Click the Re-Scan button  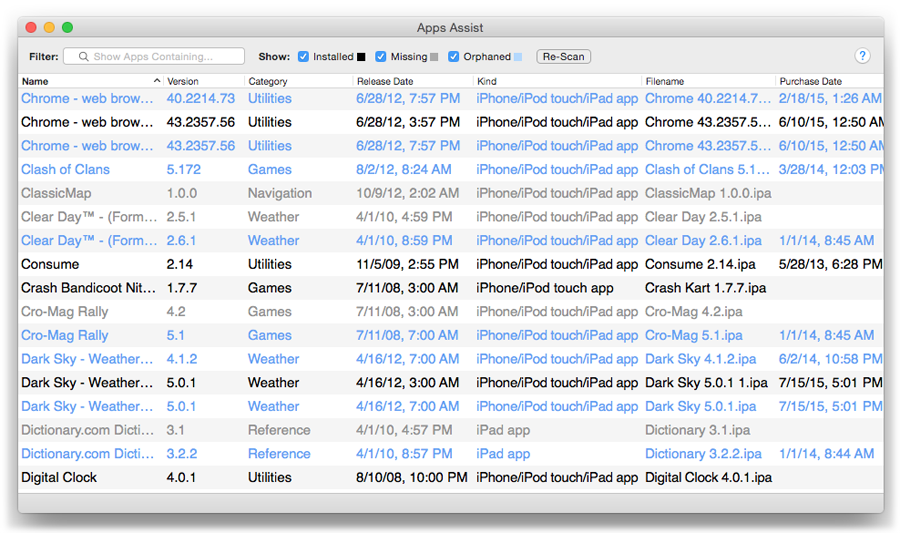tap(563, 56)
